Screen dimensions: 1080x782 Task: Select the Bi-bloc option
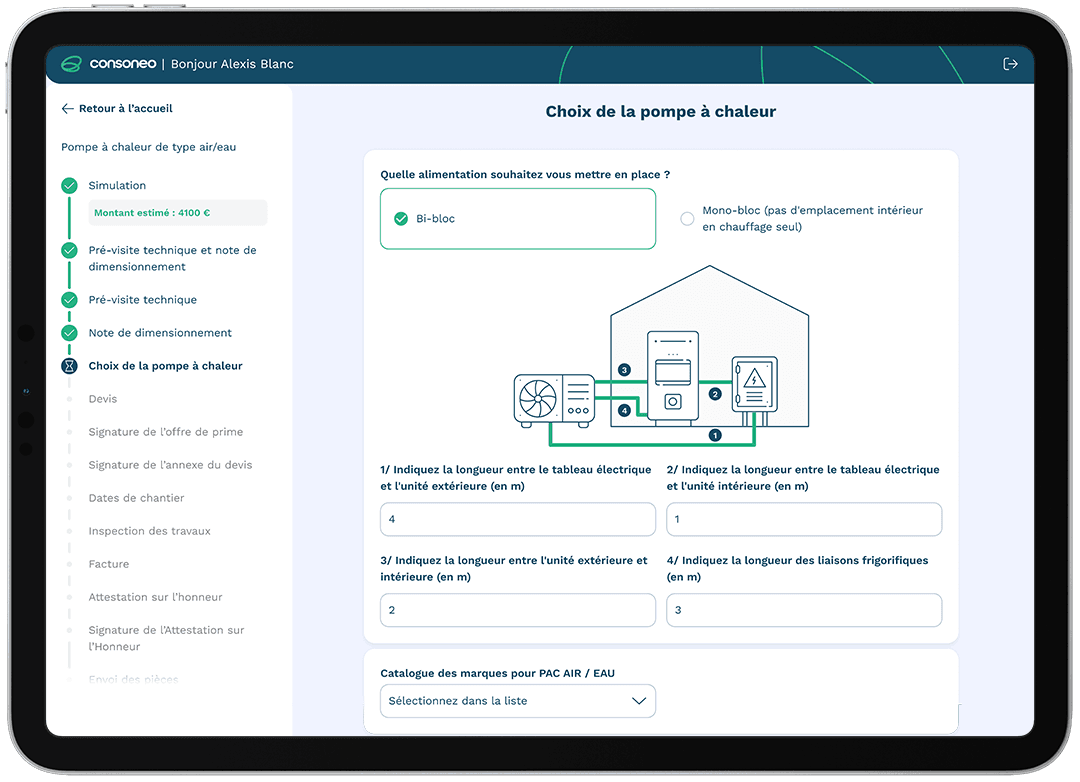[517, 219]
